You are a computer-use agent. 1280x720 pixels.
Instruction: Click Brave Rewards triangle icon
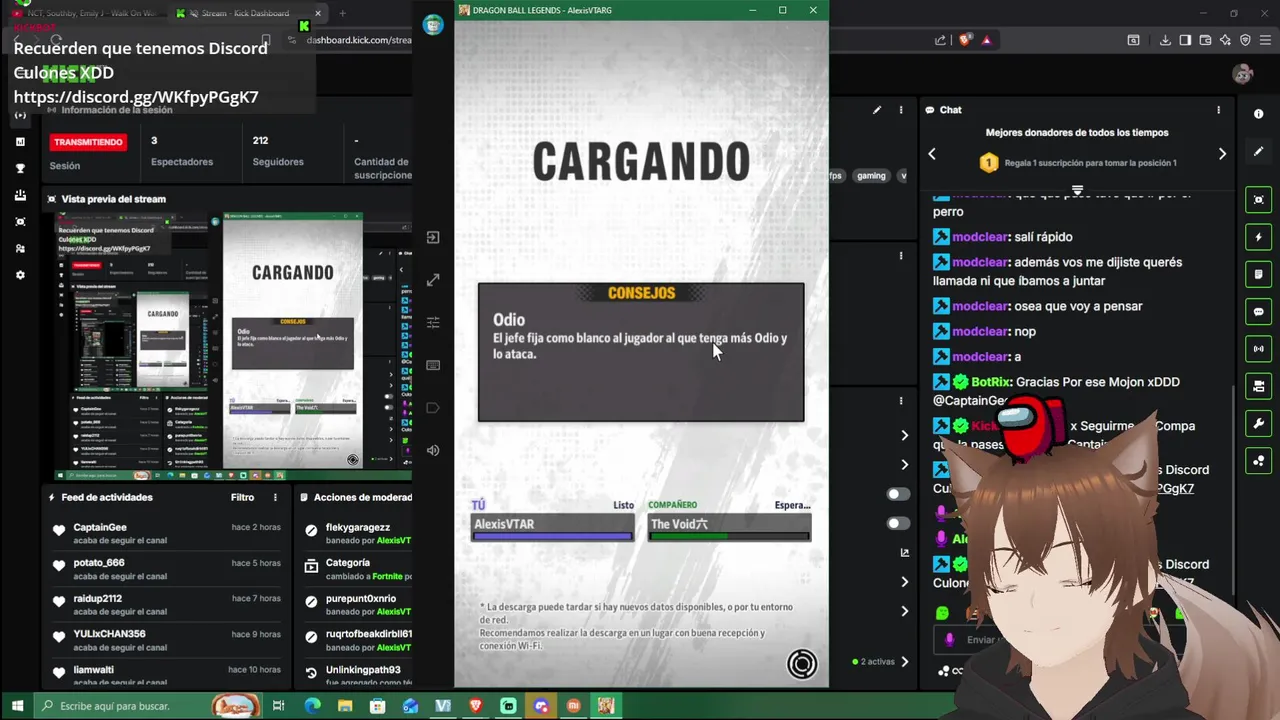pyautogui.click(x=986, y=40)
